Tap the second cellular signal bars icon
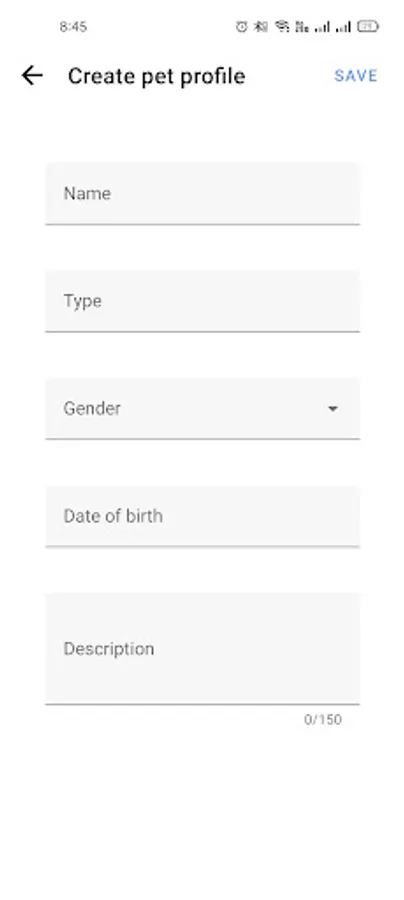 pyautogui.click(x=343, y=26)
